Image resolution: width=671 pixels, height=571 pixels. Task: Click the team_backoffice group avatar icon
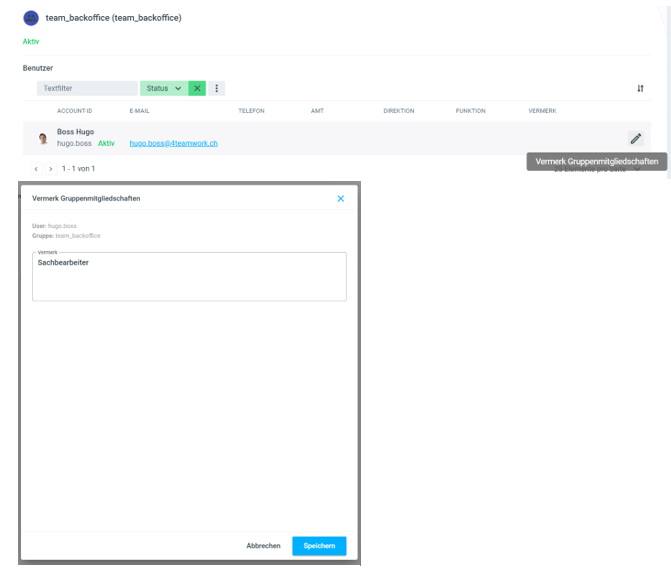31,18
